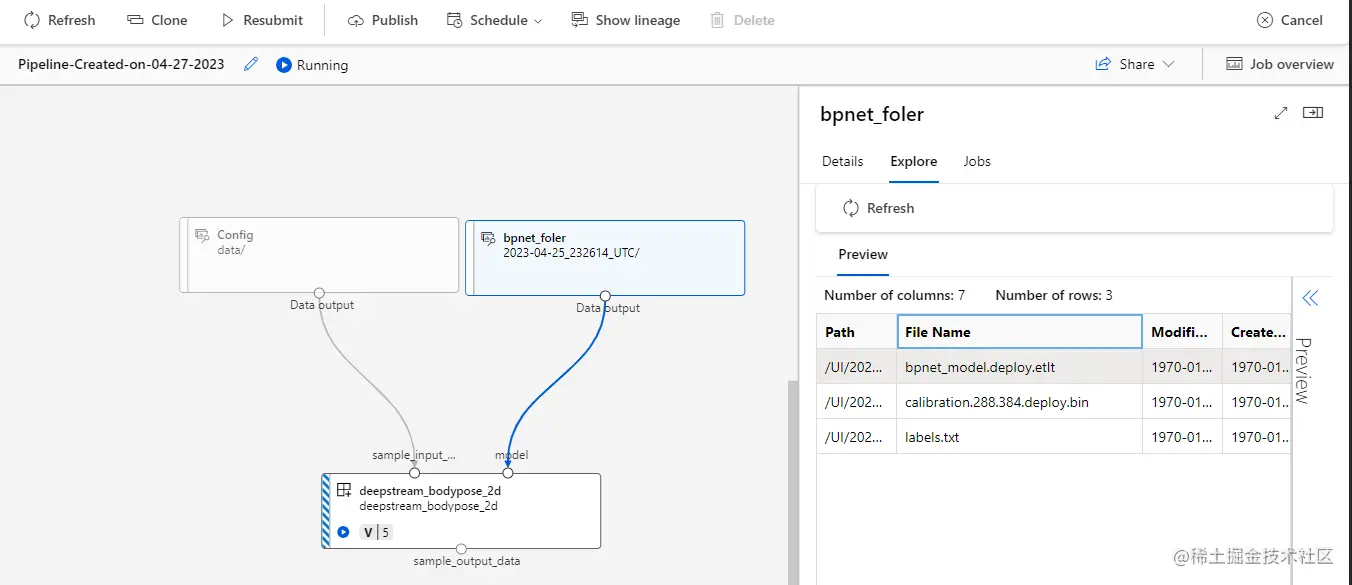Click Refresh inside the Explore panel
1352x585 pixels.
pyautogui.click(x=878, y=208)
